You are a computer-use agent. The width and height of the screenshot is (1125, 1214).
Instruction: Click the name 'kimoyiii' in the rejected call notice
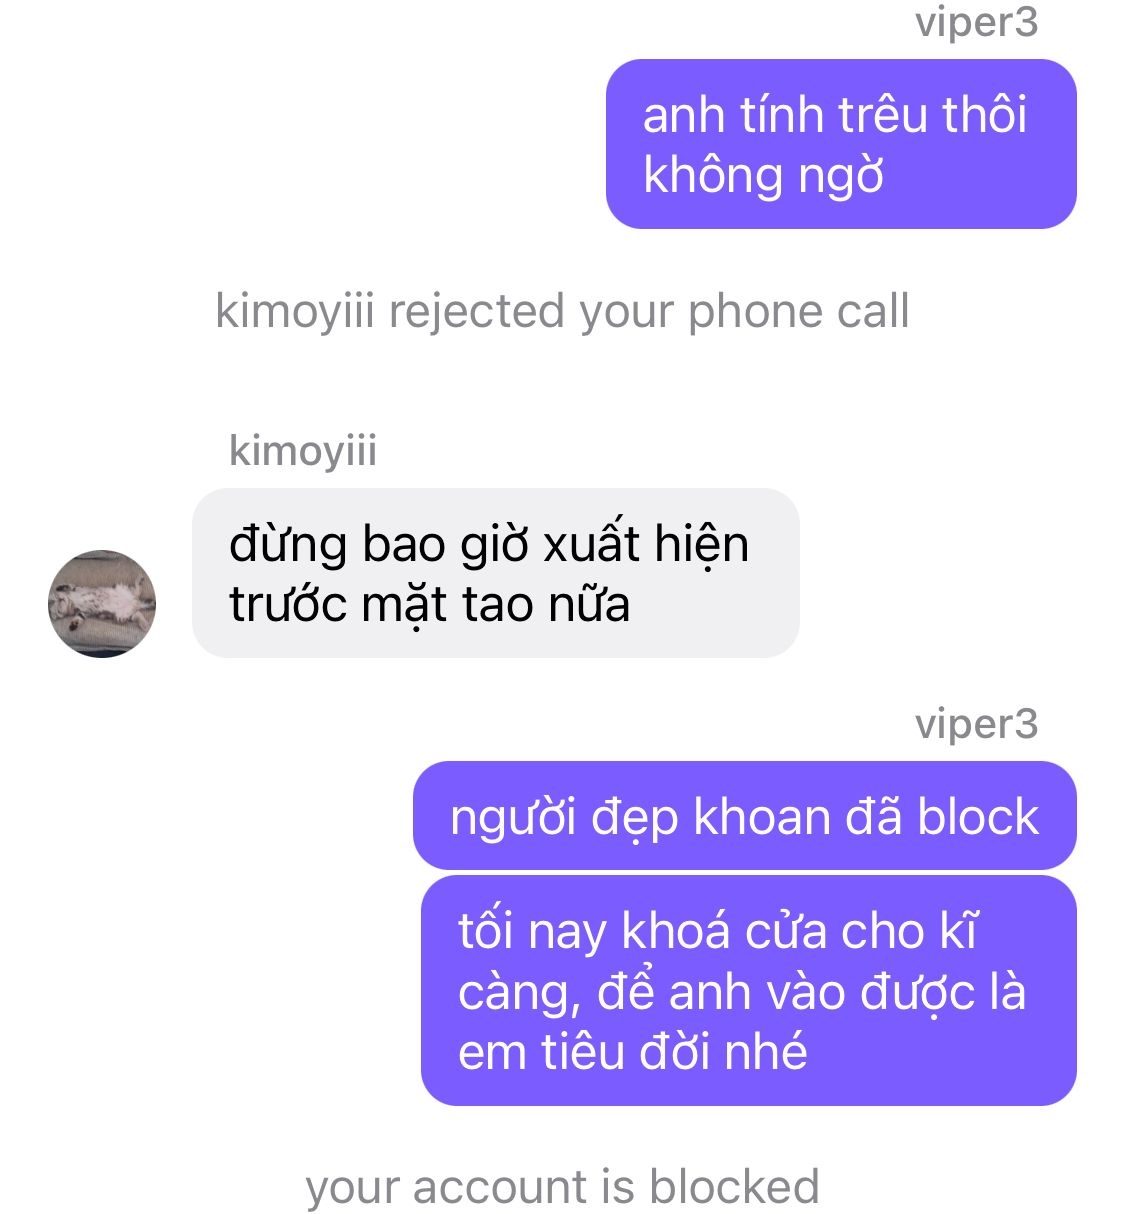(x=295, y=311)
